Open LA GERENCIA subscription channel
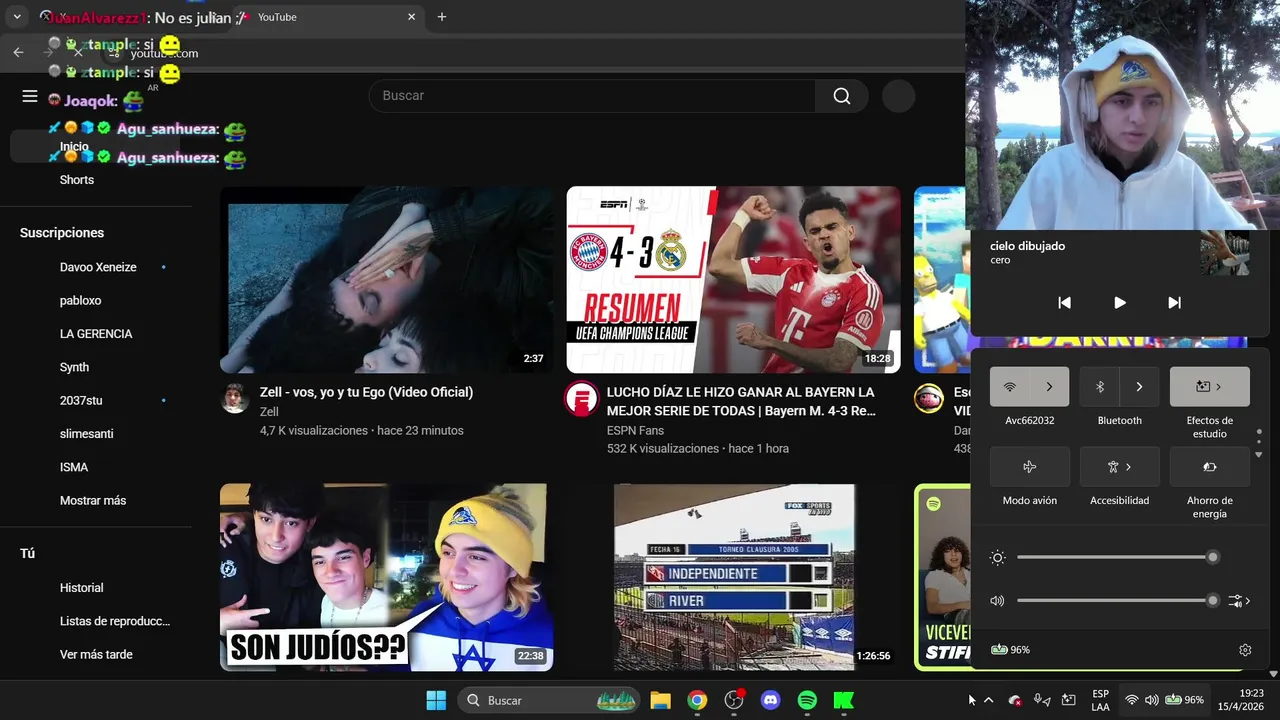 pyautogui.click(x=96, y=334)
